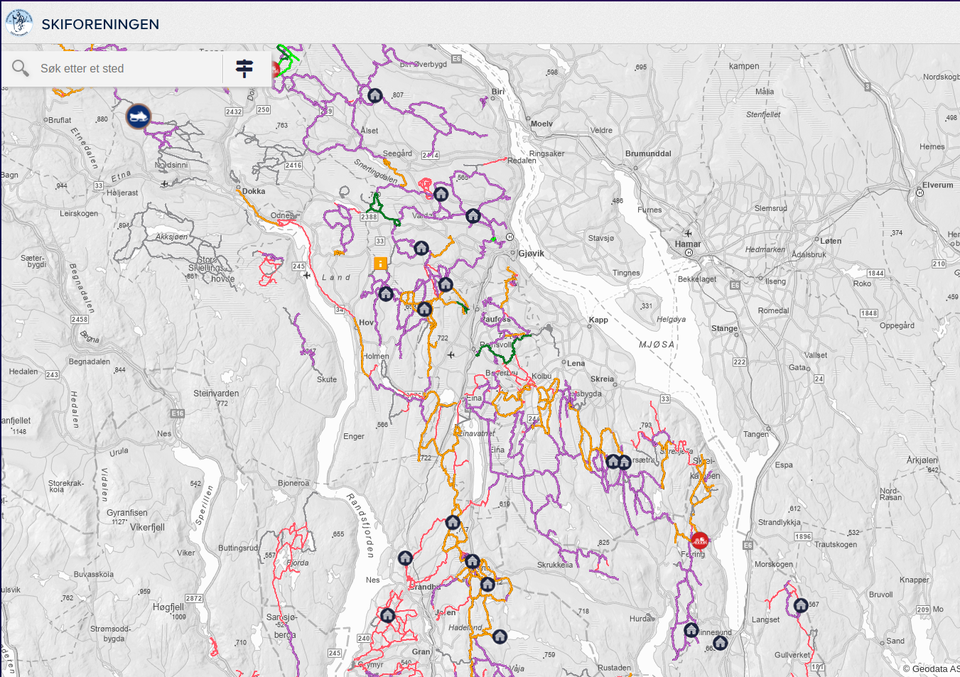Select the snowmobile marker near Bruflat
Image resolution: width=960 pixels, height=677 pixels.
[138, 116]
